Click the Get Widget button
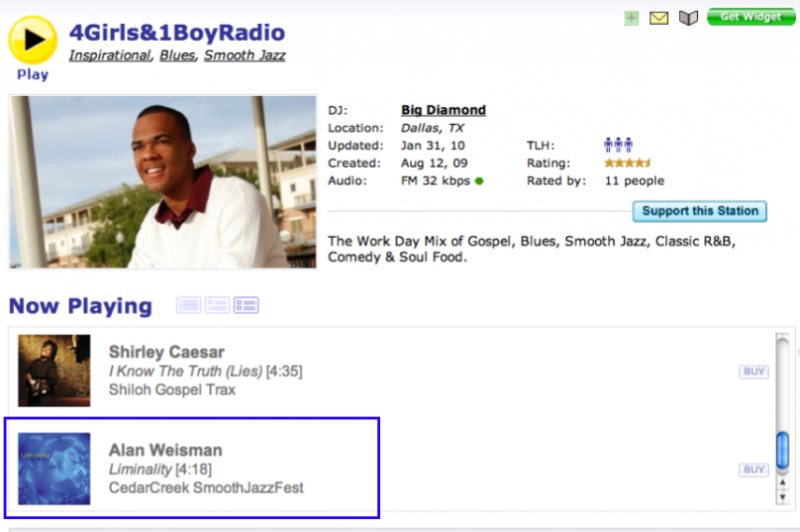The image size is (800, 532). [x=751, y=17]
